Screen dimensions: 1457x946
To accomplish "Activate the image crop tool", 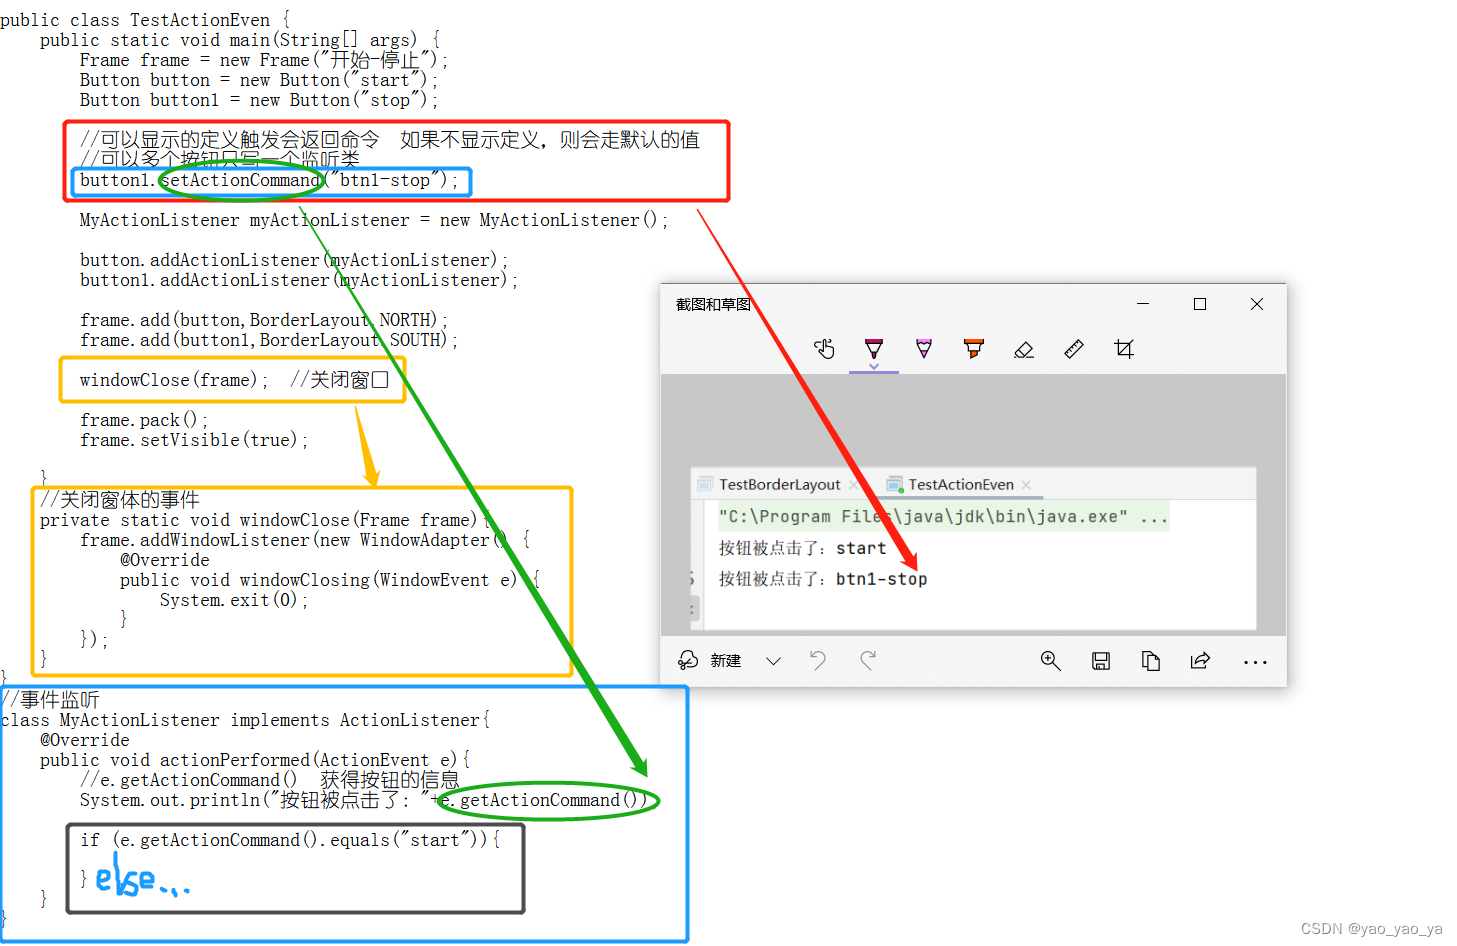I will coord(1124,349).
